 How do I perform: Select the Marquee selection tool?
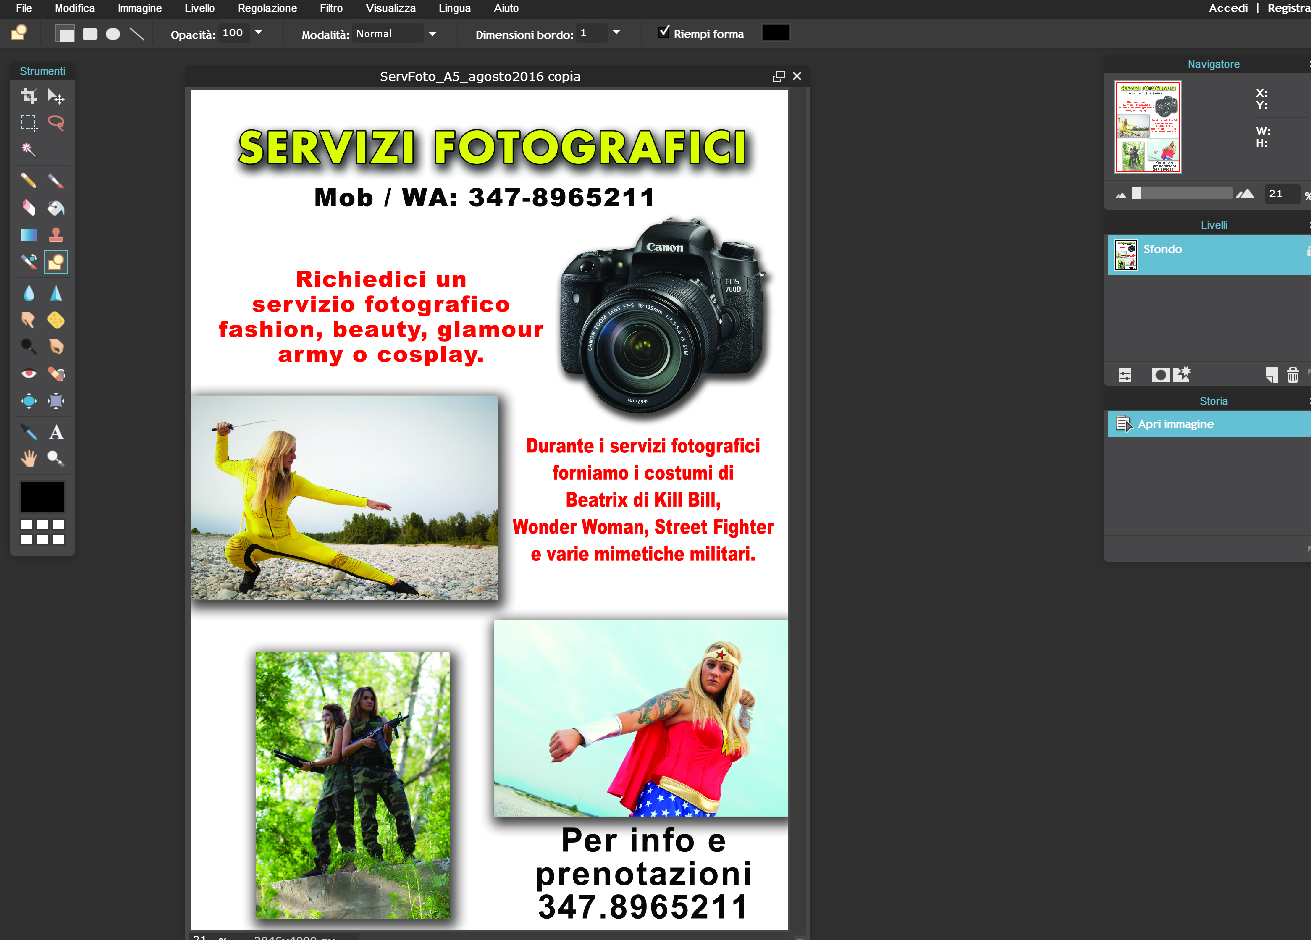coord(29,123)
